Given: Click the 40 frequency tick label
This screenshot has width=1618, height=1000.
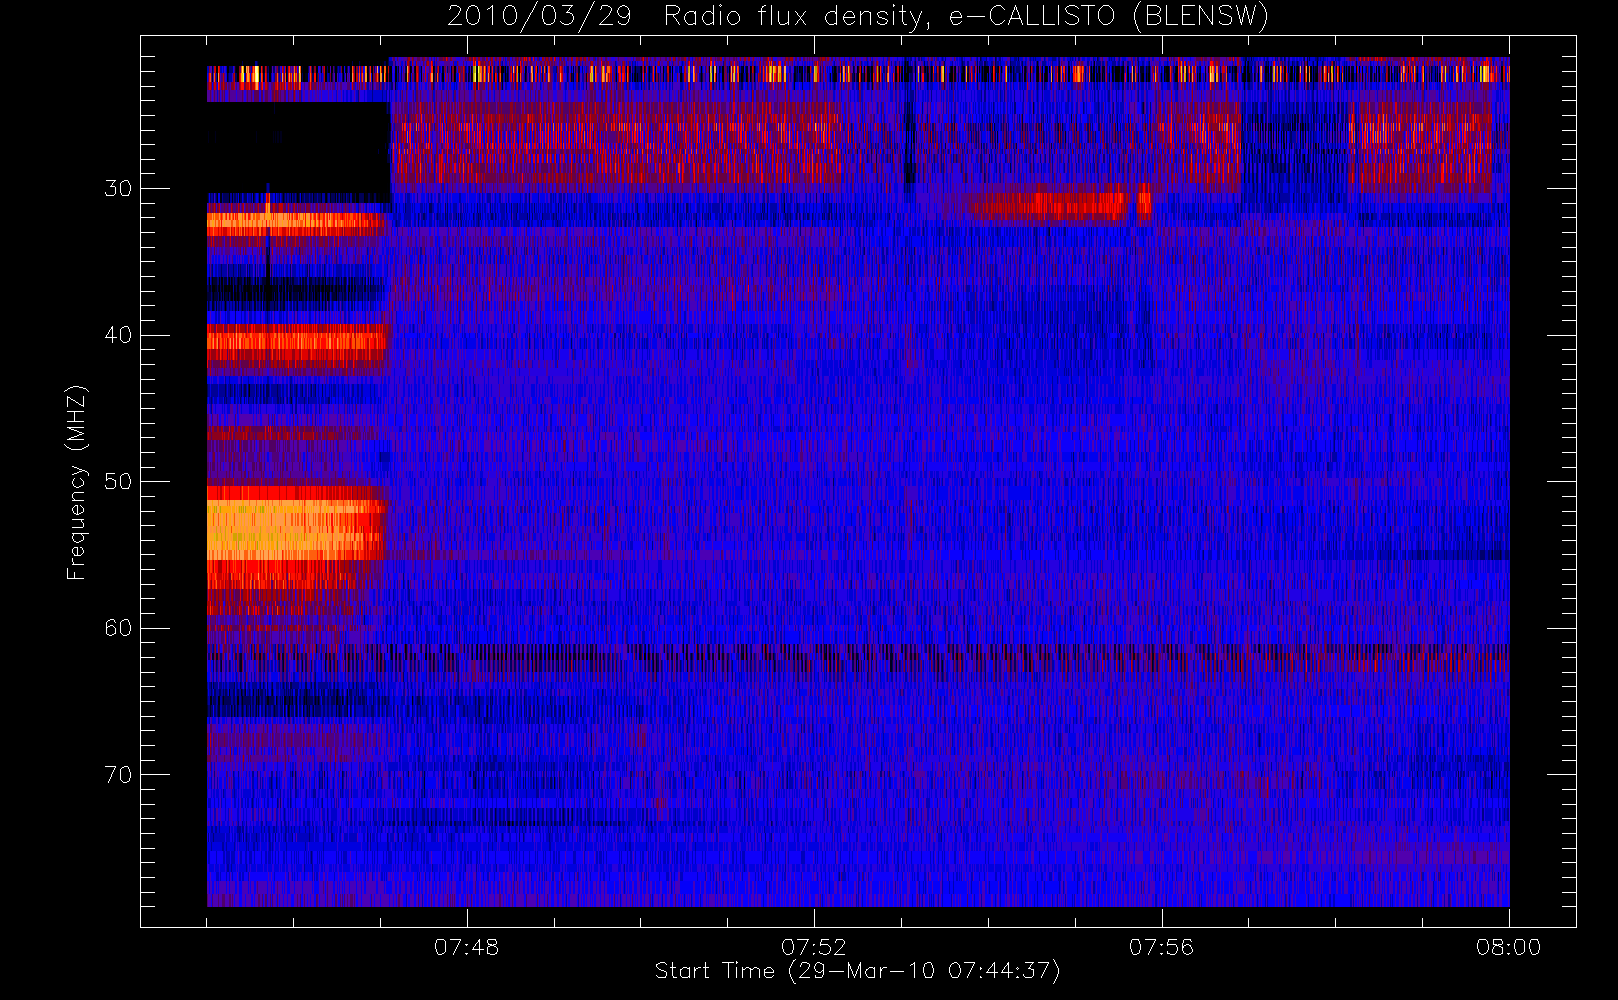Looking at the screenshot, I should (118, 335).
